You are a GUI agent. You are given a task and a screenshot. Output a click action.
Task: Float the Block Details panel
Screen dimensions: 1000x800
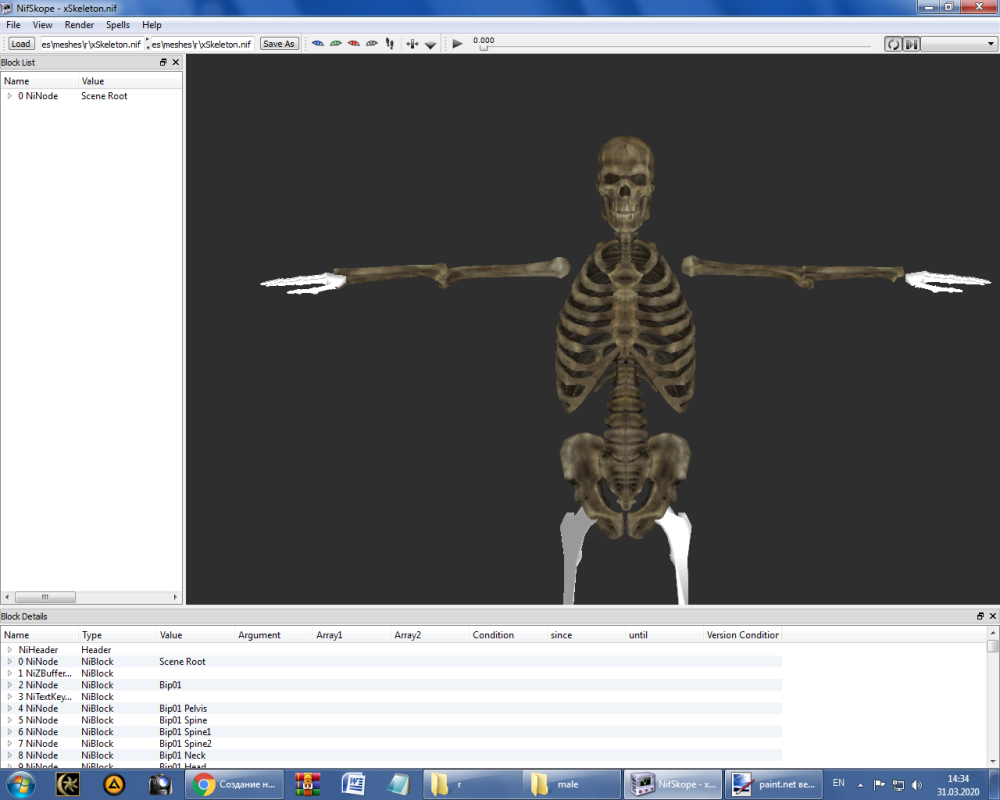click(x=980, y=616)
